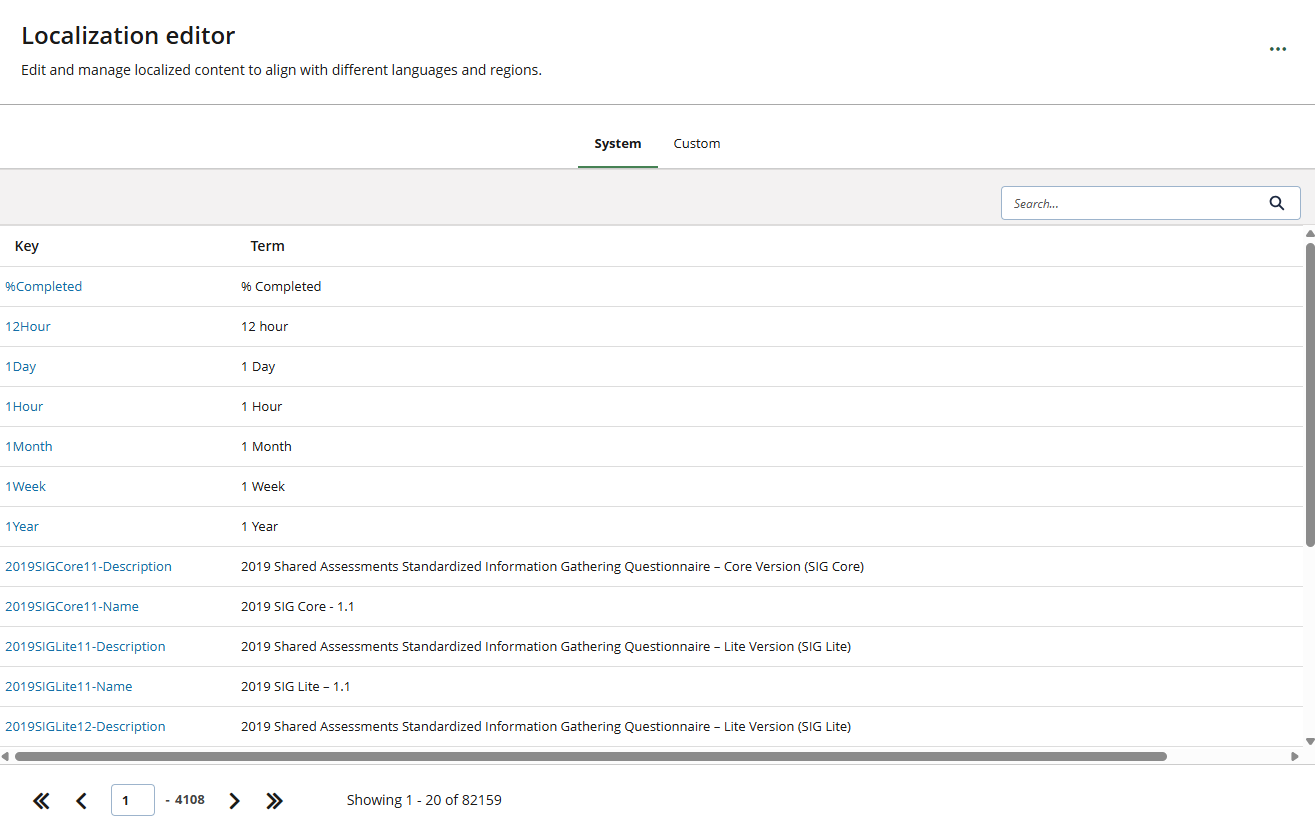Open 2019SIGCore11-Description key
This screenshot has width=1315, height=829.
click(88, 567)
